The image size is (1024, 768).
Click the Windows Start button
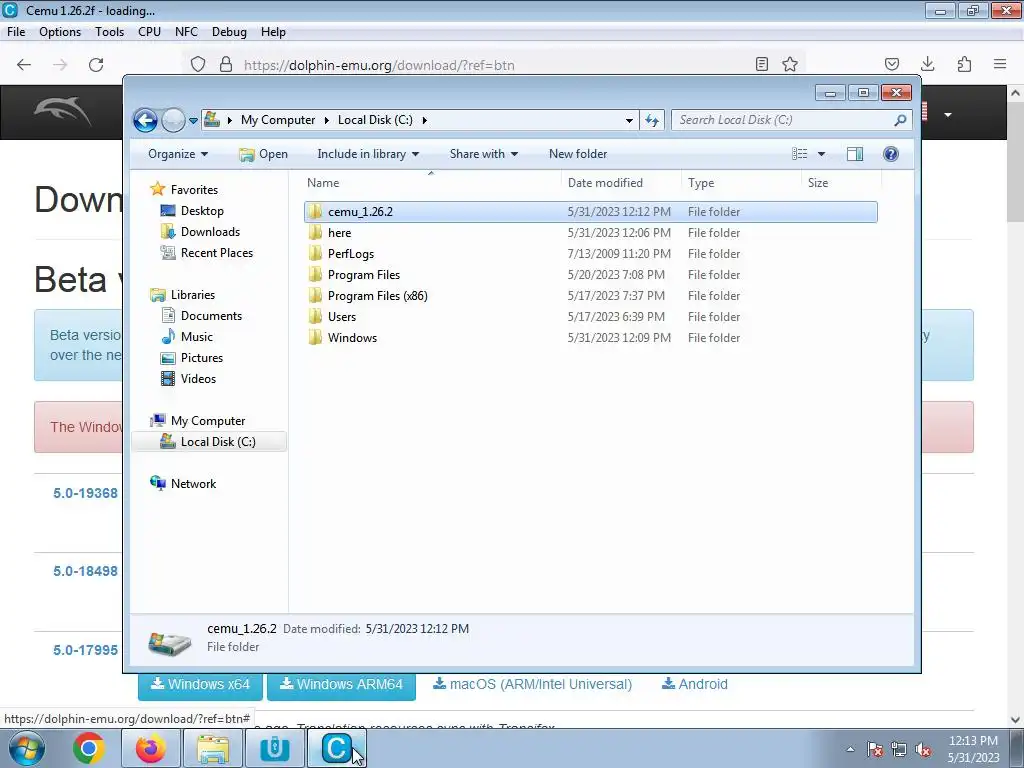point(27,748)
